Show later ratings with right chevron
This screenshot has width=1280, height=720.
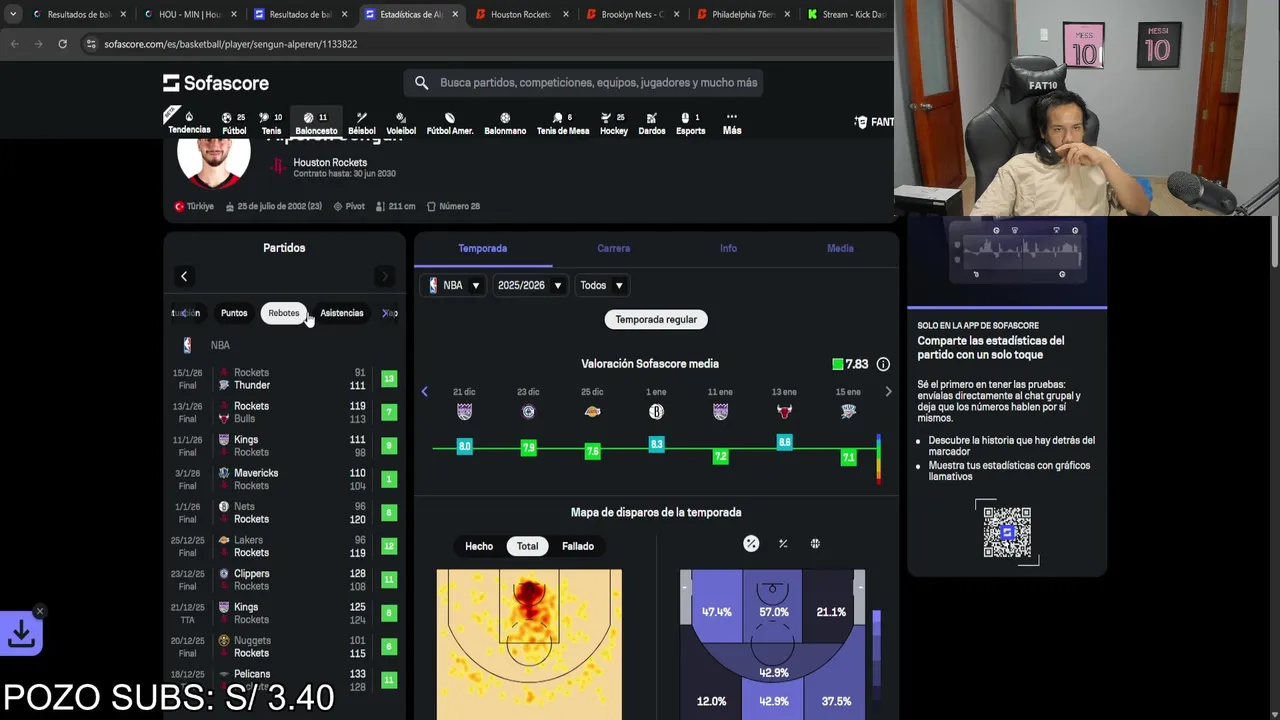tap(888, 392)
